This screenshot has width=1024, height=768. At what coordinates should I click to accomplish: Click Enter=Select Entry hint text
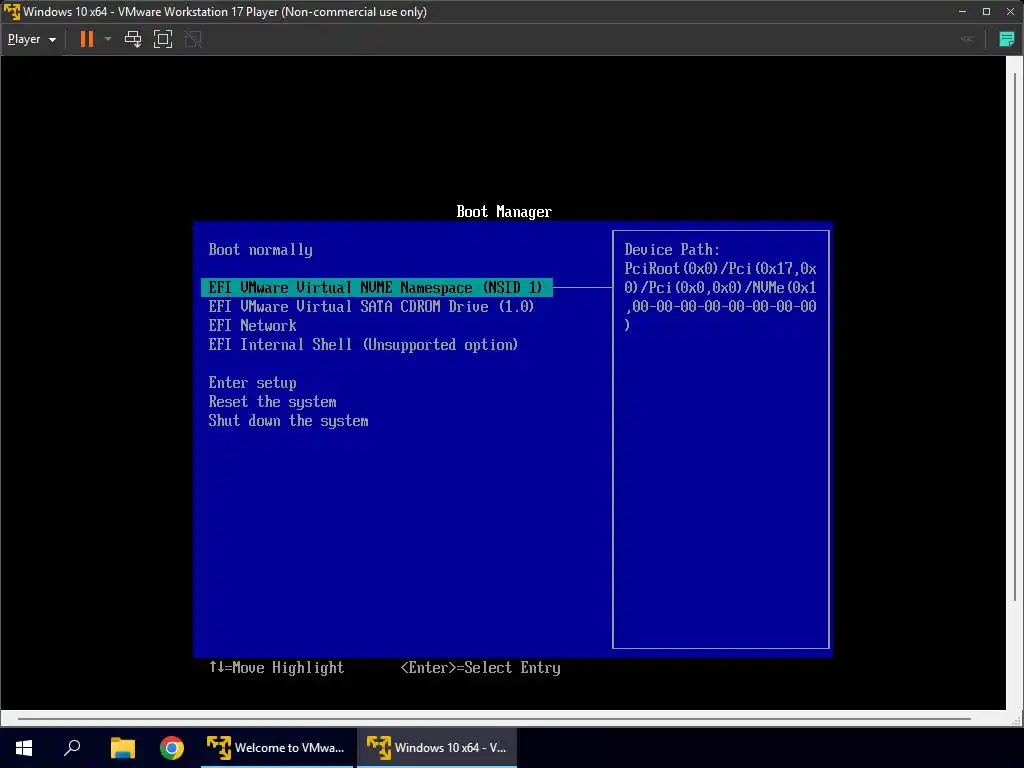pos(480,667)
